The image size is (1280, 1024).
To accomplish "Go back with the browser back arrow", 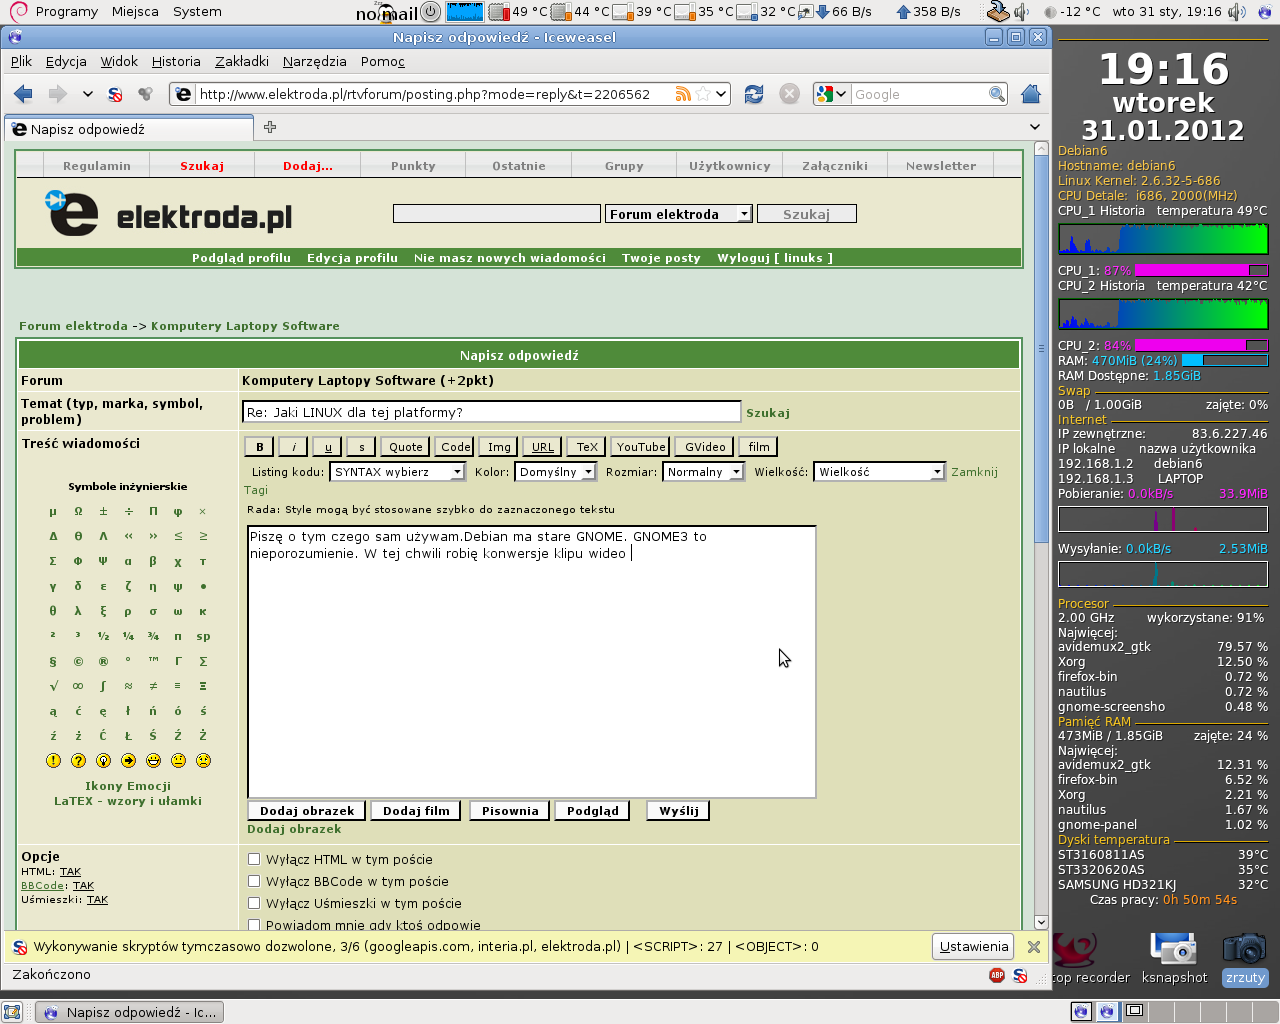I will coord(24,94).
